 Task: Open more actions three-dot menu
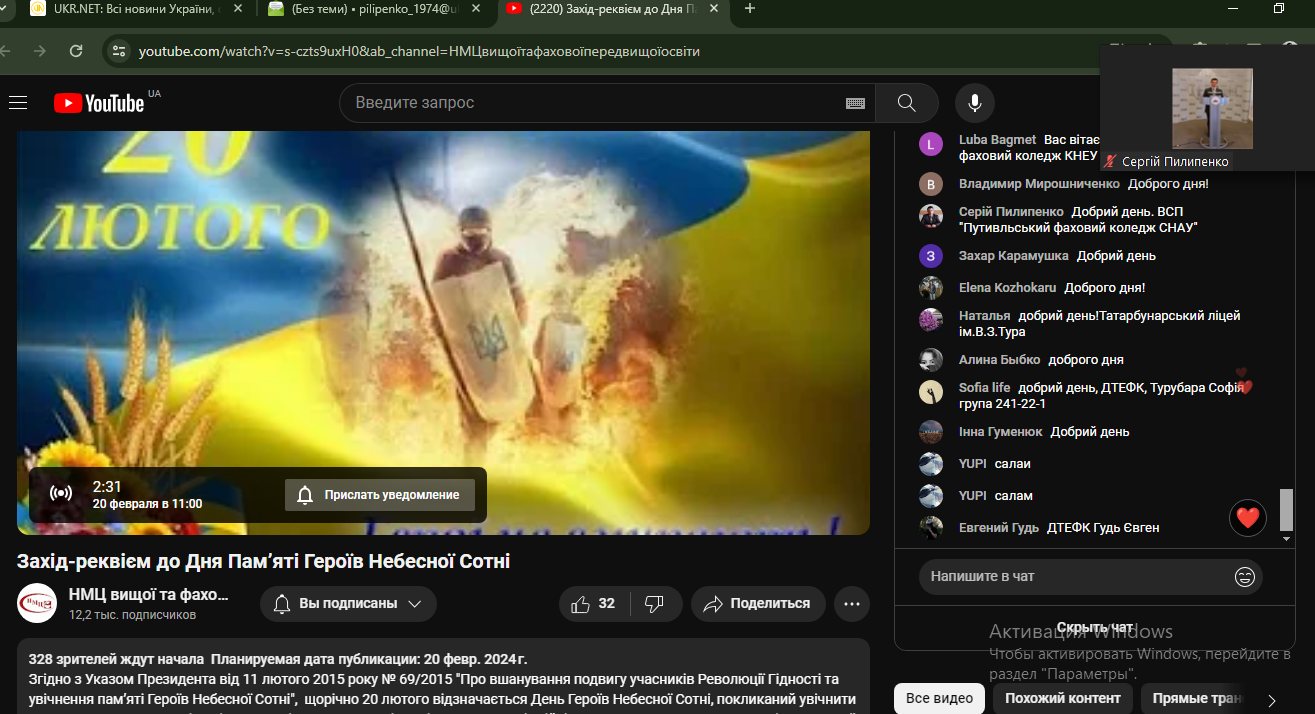tap(851, 604)
